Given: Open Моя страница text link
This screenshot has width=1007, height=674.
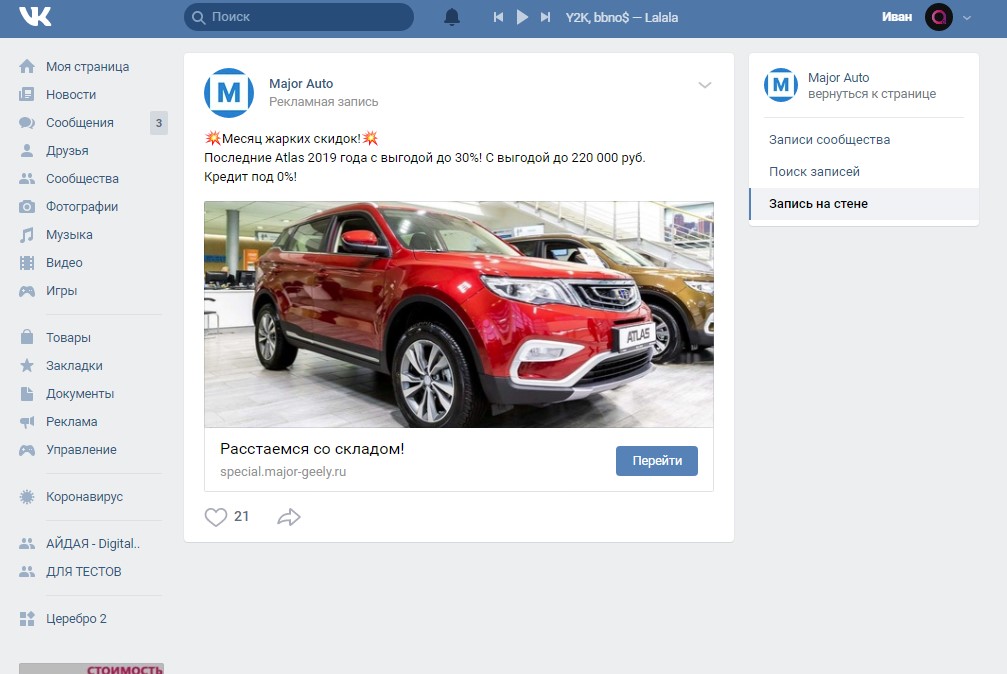Looking at the screenshot, I should pos(87,67).
